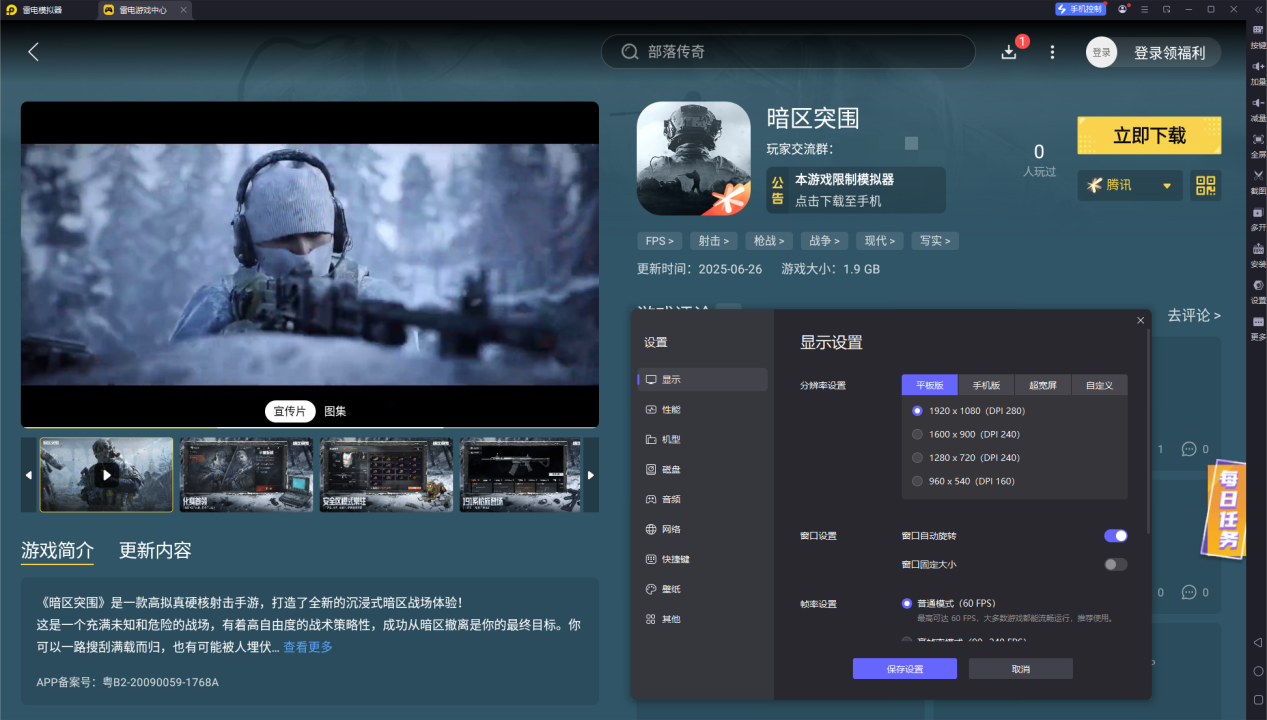Click 取消 button in settings
Viewport: 1267px width, 720px height.
click(x=1020, y=669)
